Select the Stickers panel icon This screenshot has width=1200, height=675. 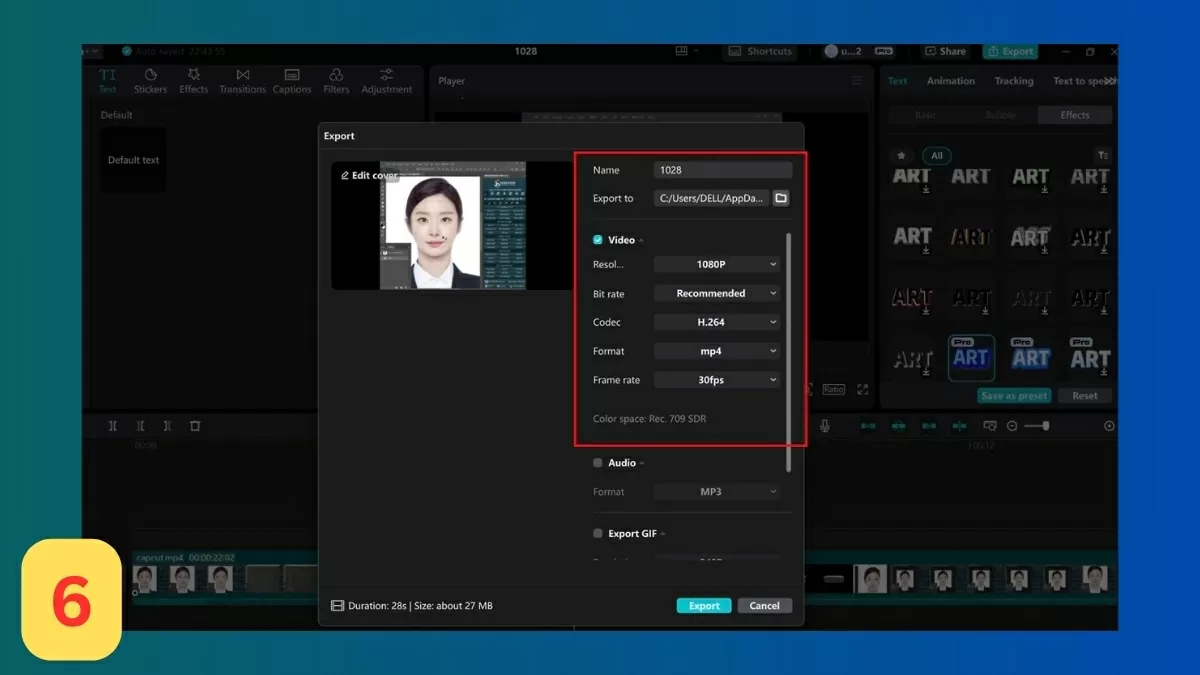pos(150,81)
